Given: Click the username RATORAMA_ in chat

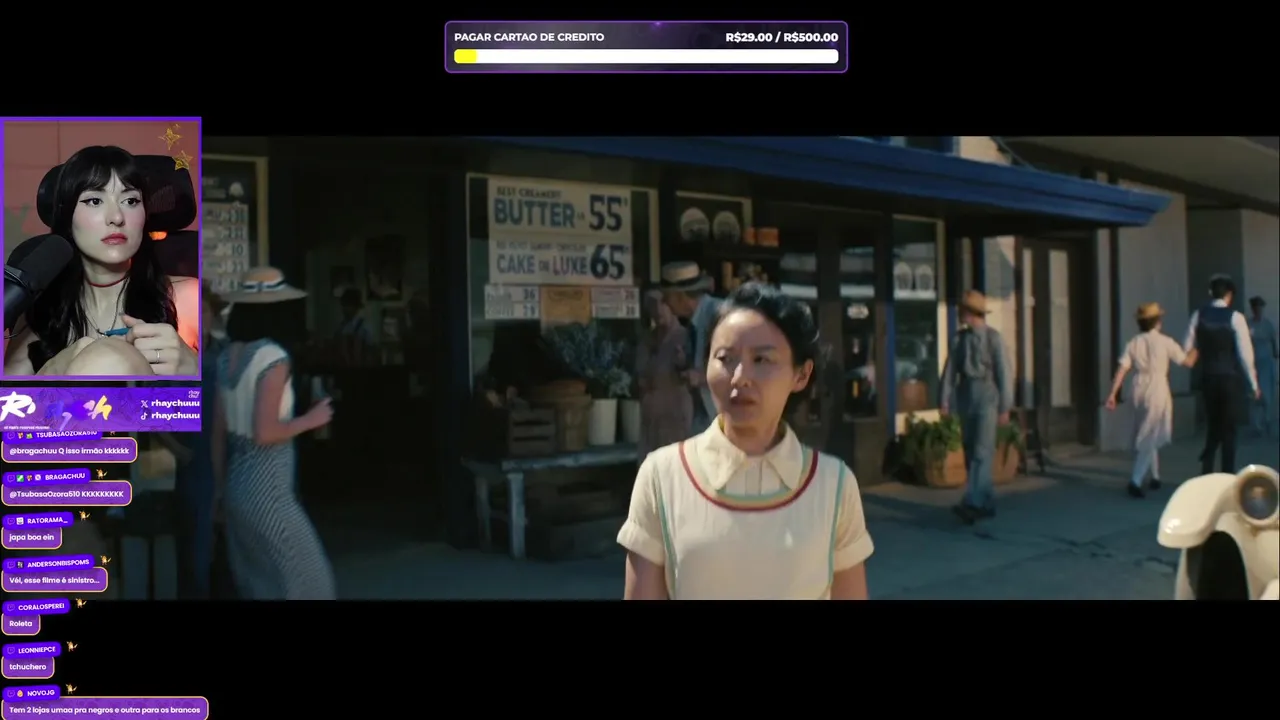Looking at the screenshot, I should click(47, 521).
